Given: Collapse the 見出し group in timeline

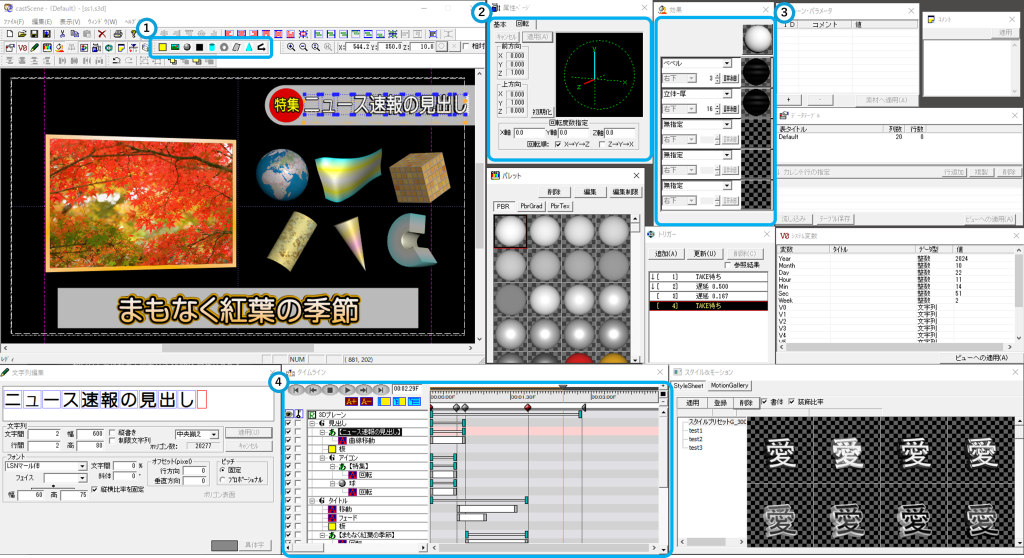Looking at the screenshot, I should (x=312, y=423).
